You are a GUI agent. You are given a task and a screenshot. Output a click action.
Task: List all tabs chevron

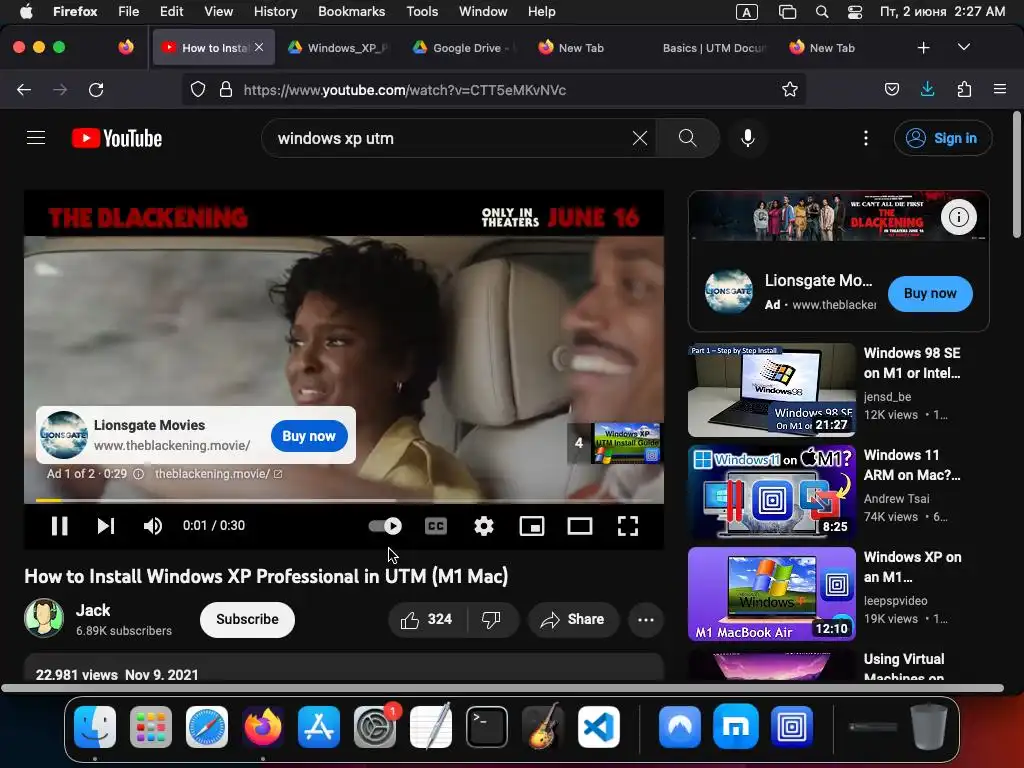964,47
